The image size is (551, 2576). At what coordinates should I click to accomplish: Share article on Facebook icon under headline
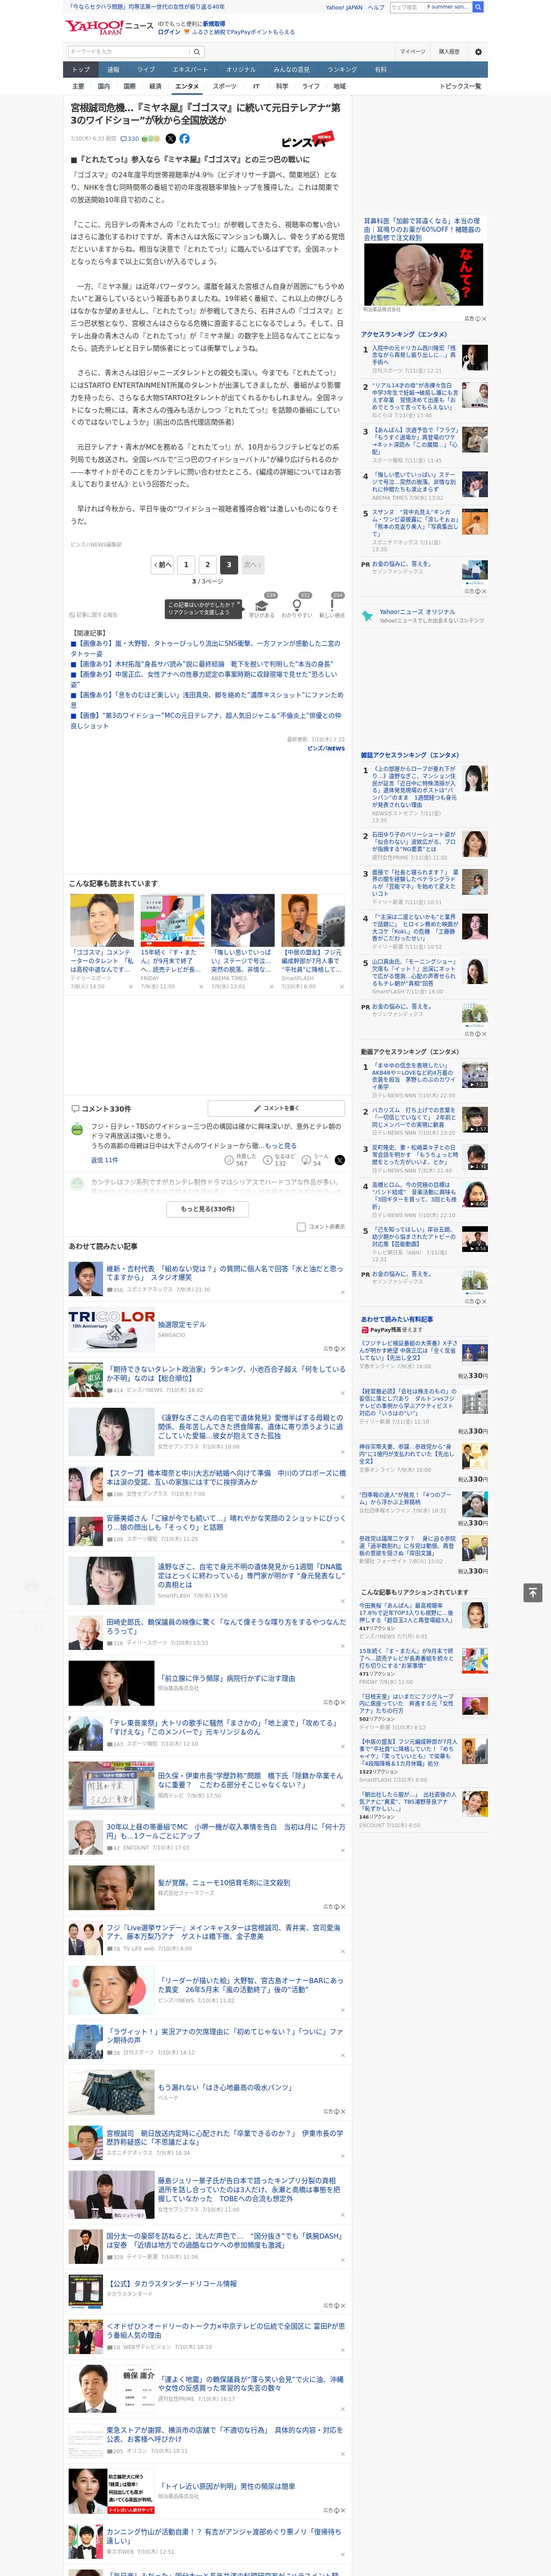point(184,139)
